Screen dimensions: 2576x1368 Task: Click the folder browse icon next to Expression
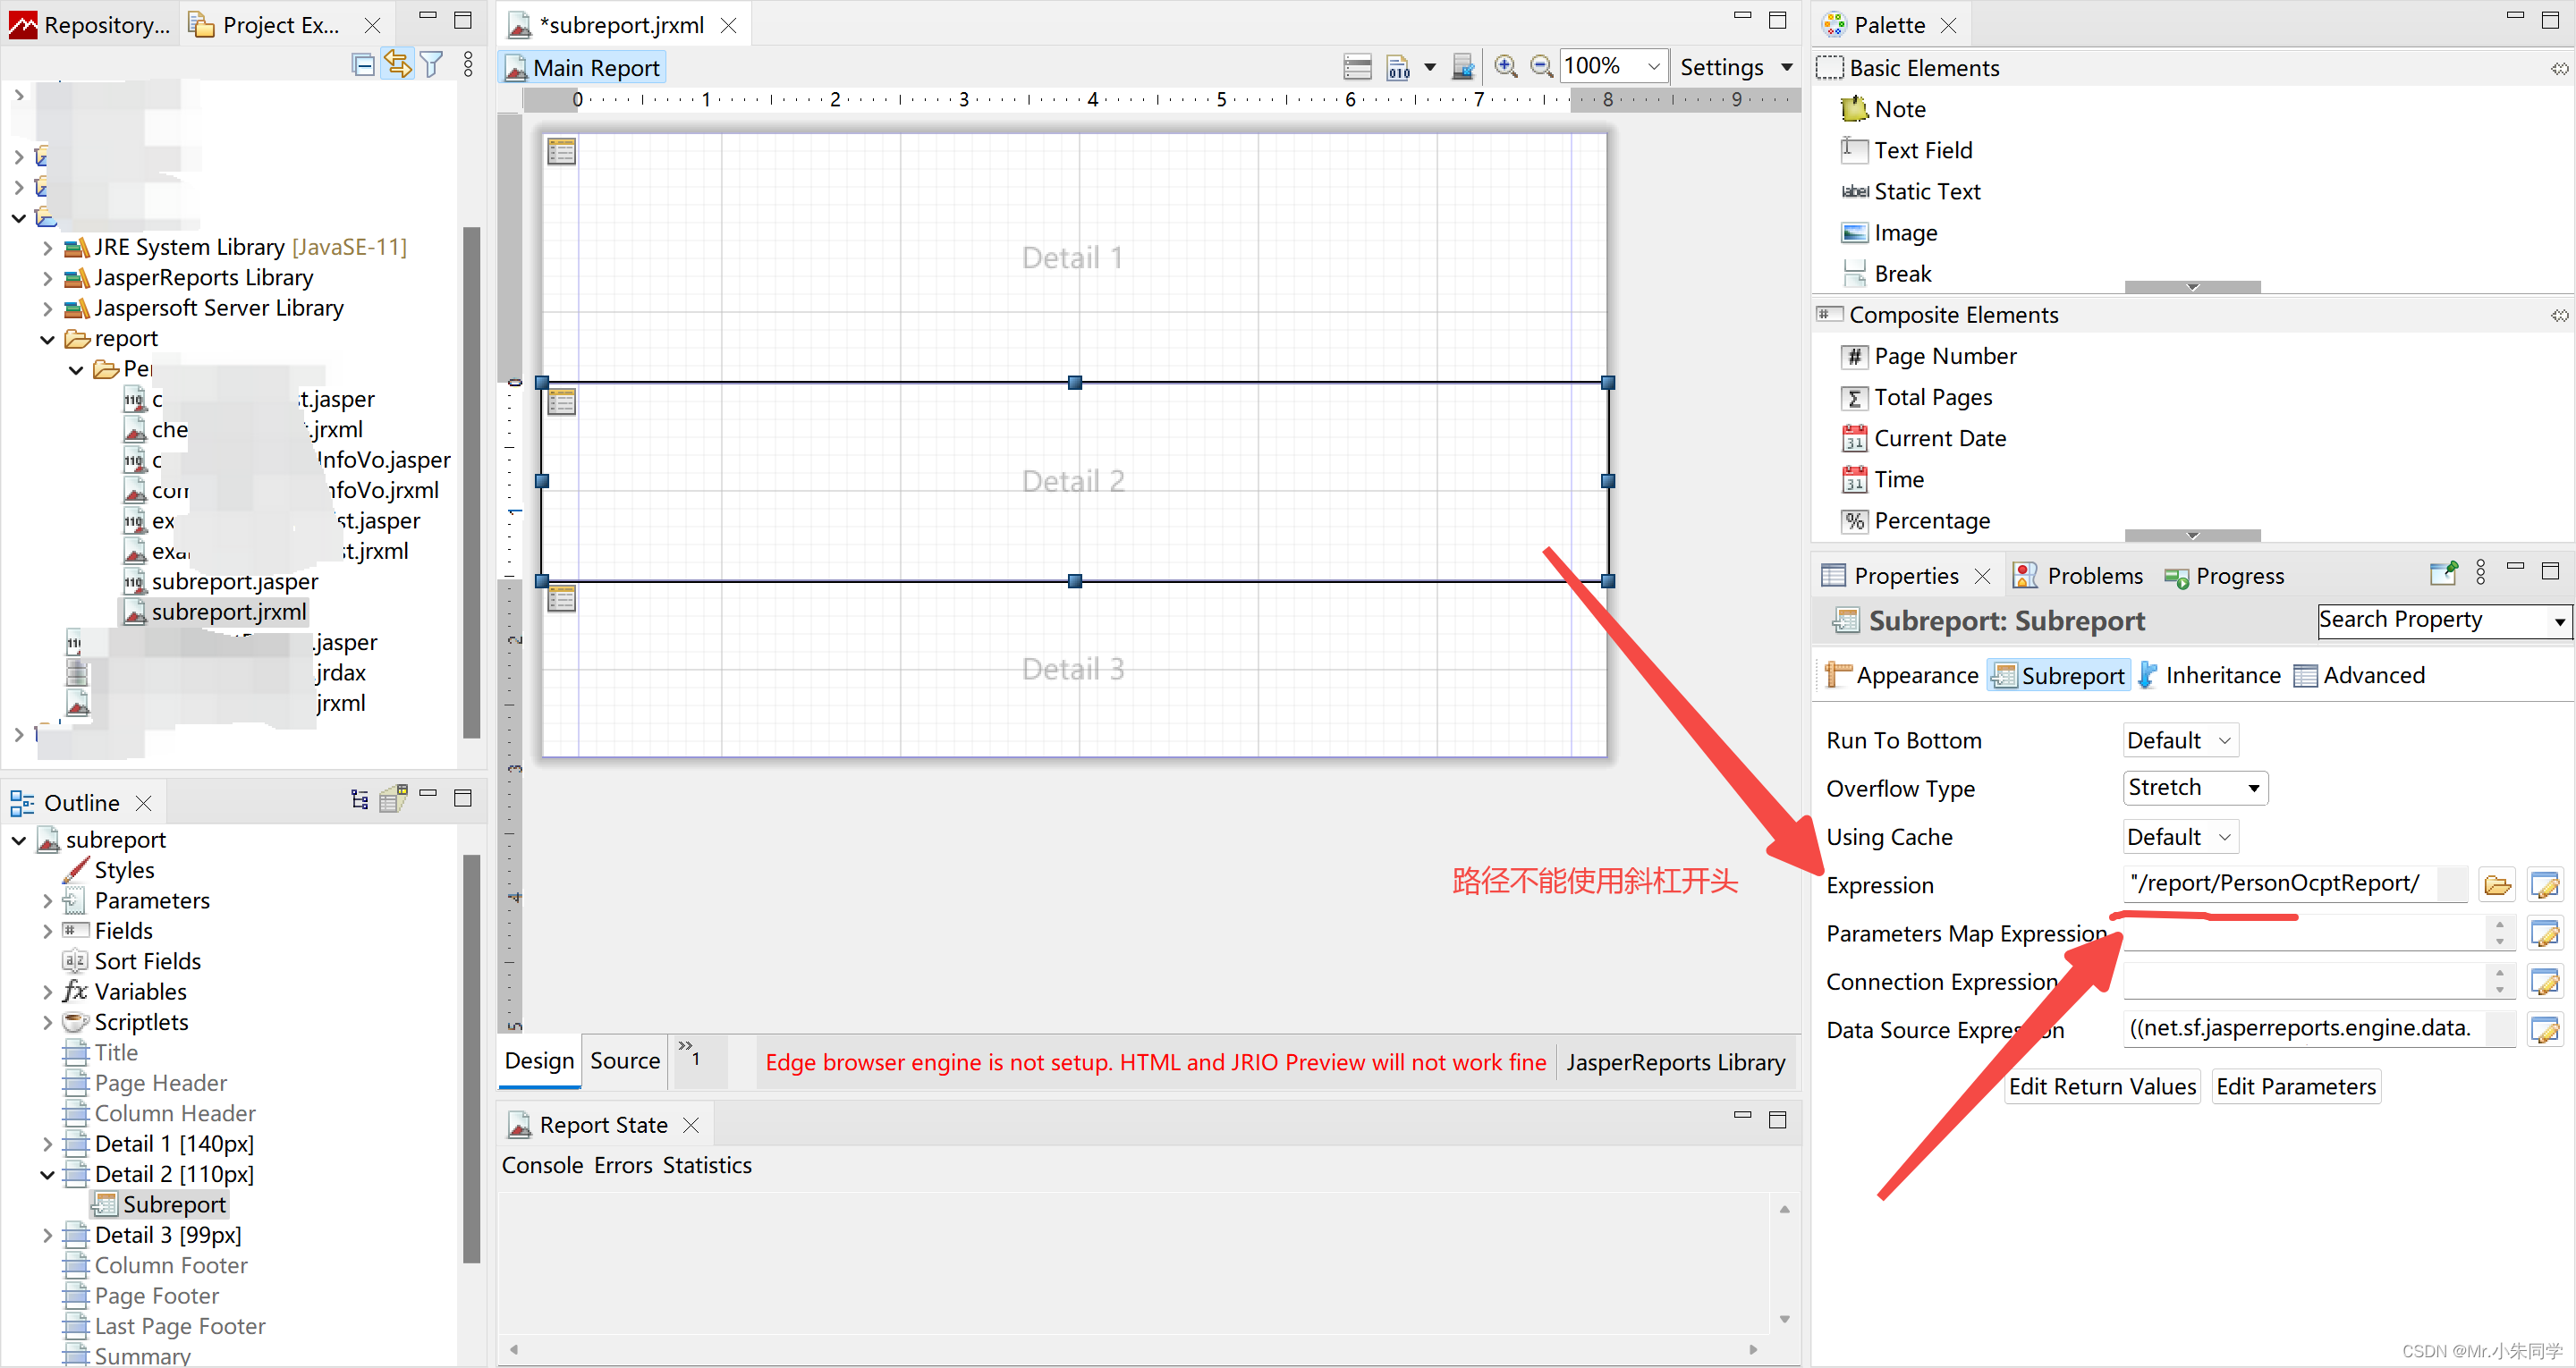click(2497, 885)
